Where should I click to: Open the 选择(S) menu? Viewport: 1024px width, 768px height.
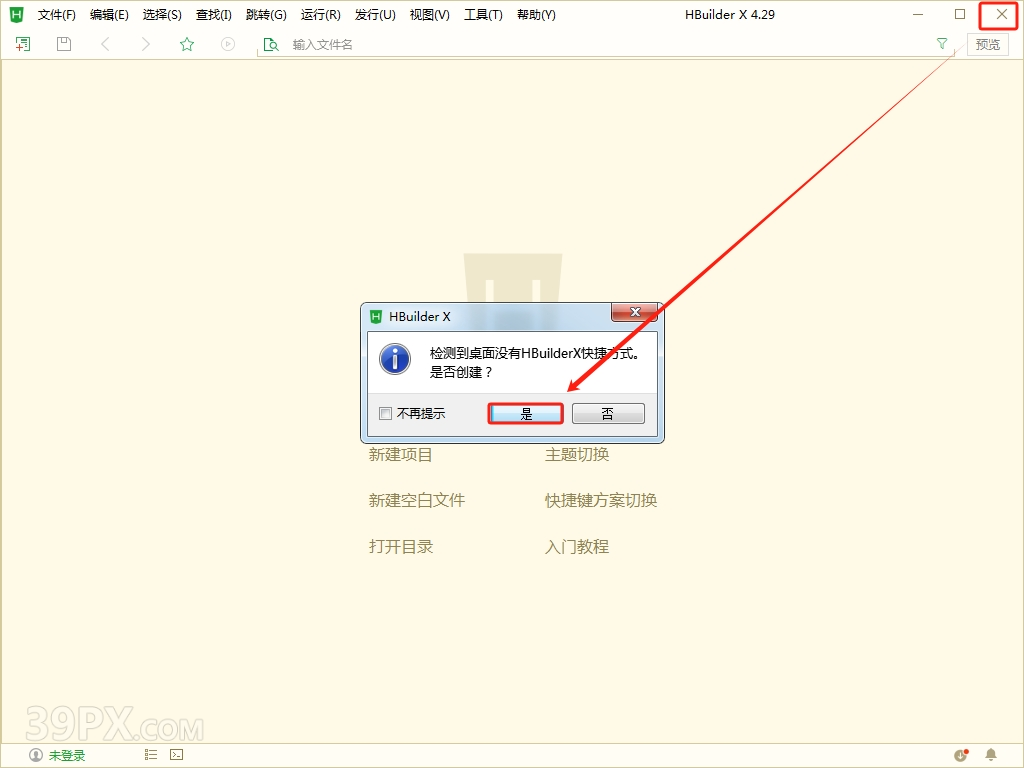pyautogui.click(x=162, y=14)
